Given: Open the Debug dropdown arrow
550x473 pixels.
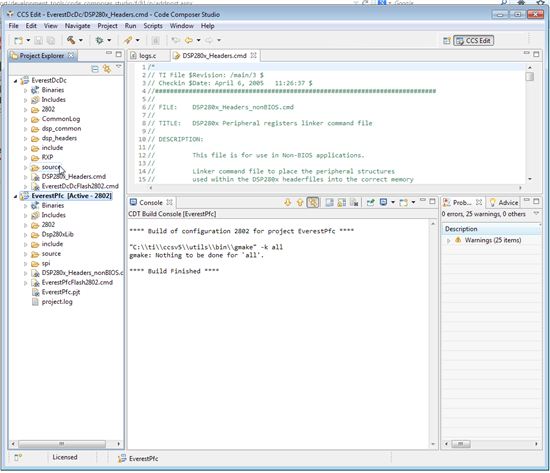Looking at the screenshot, I should coord(109,40).
